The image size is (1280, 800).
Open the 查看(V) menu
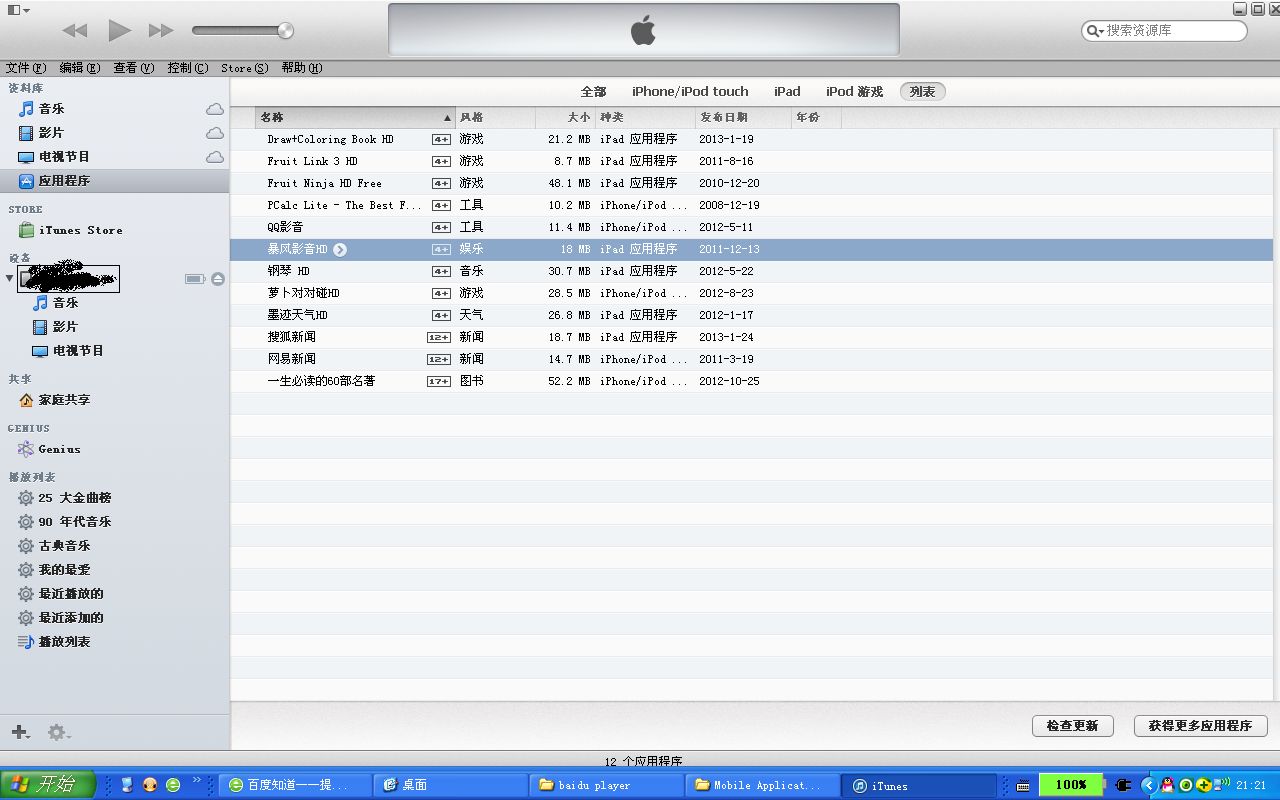(x=134, y=68)
